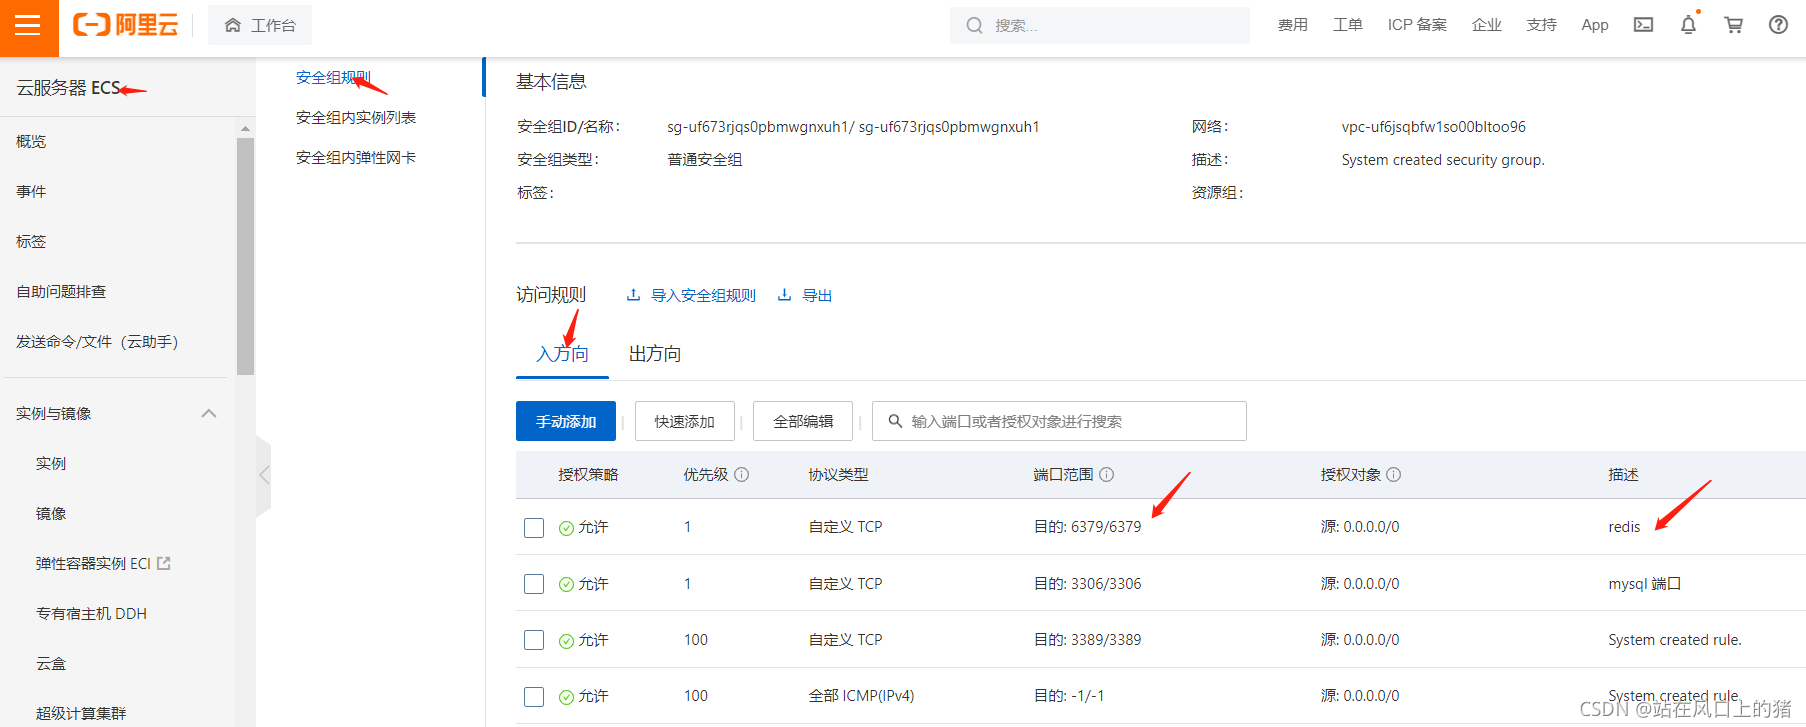Click the top search input field
The width and height of the screenshot is (1806, 727).
[1100, 25]
